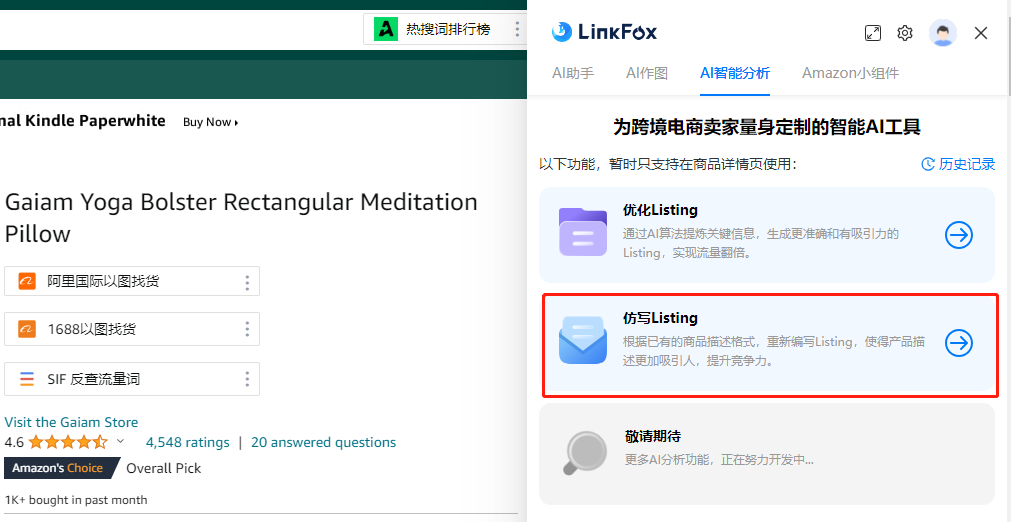Viewport: 1011px width, 522px height.
Task: Click the 4.6 rating number
Action: [x=14, y=442]
